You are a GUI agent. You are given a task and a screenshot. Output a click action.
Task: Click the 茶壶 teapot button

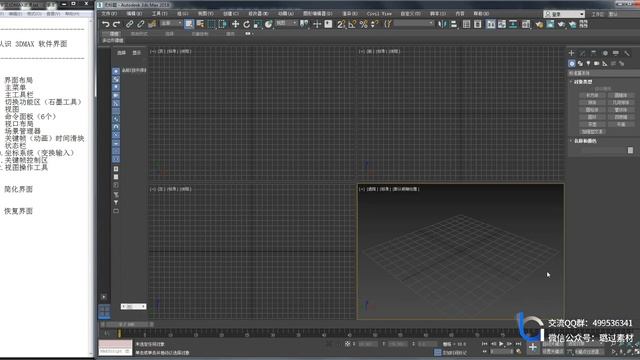click(592, 124)
